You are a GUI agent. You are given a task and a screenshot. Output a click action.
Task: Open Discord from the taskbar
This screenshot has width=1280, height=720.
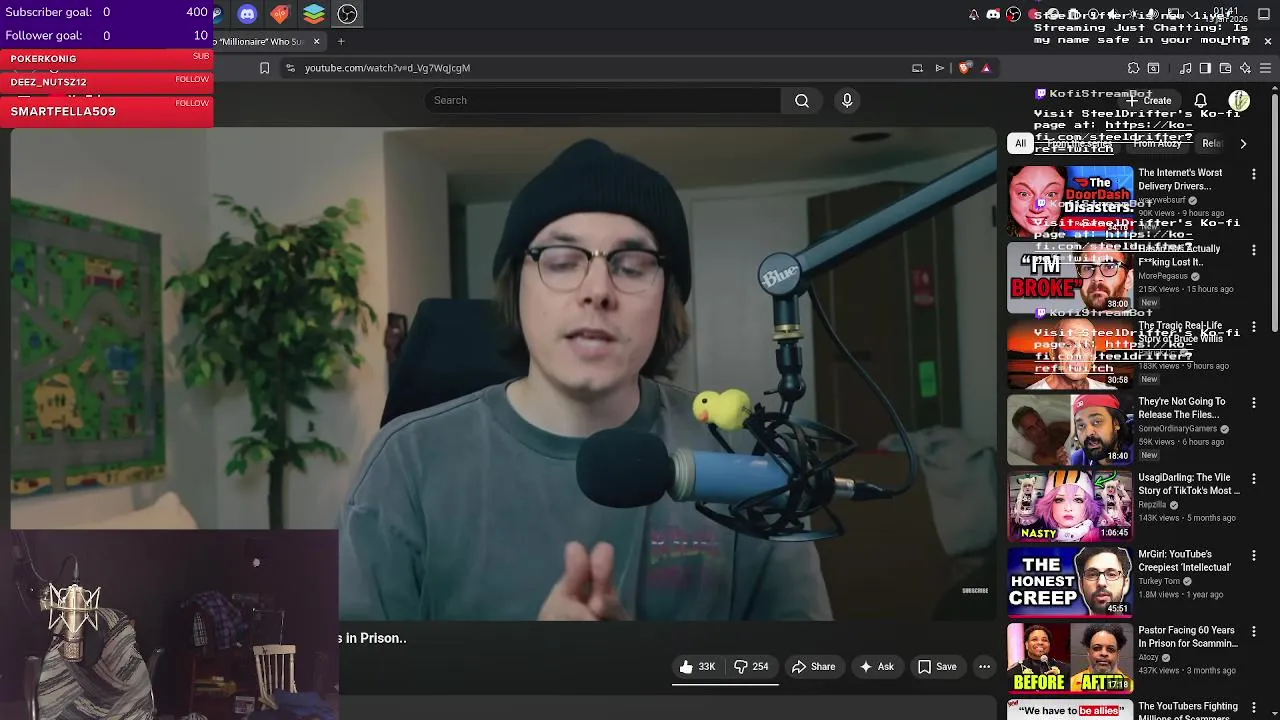248,14
